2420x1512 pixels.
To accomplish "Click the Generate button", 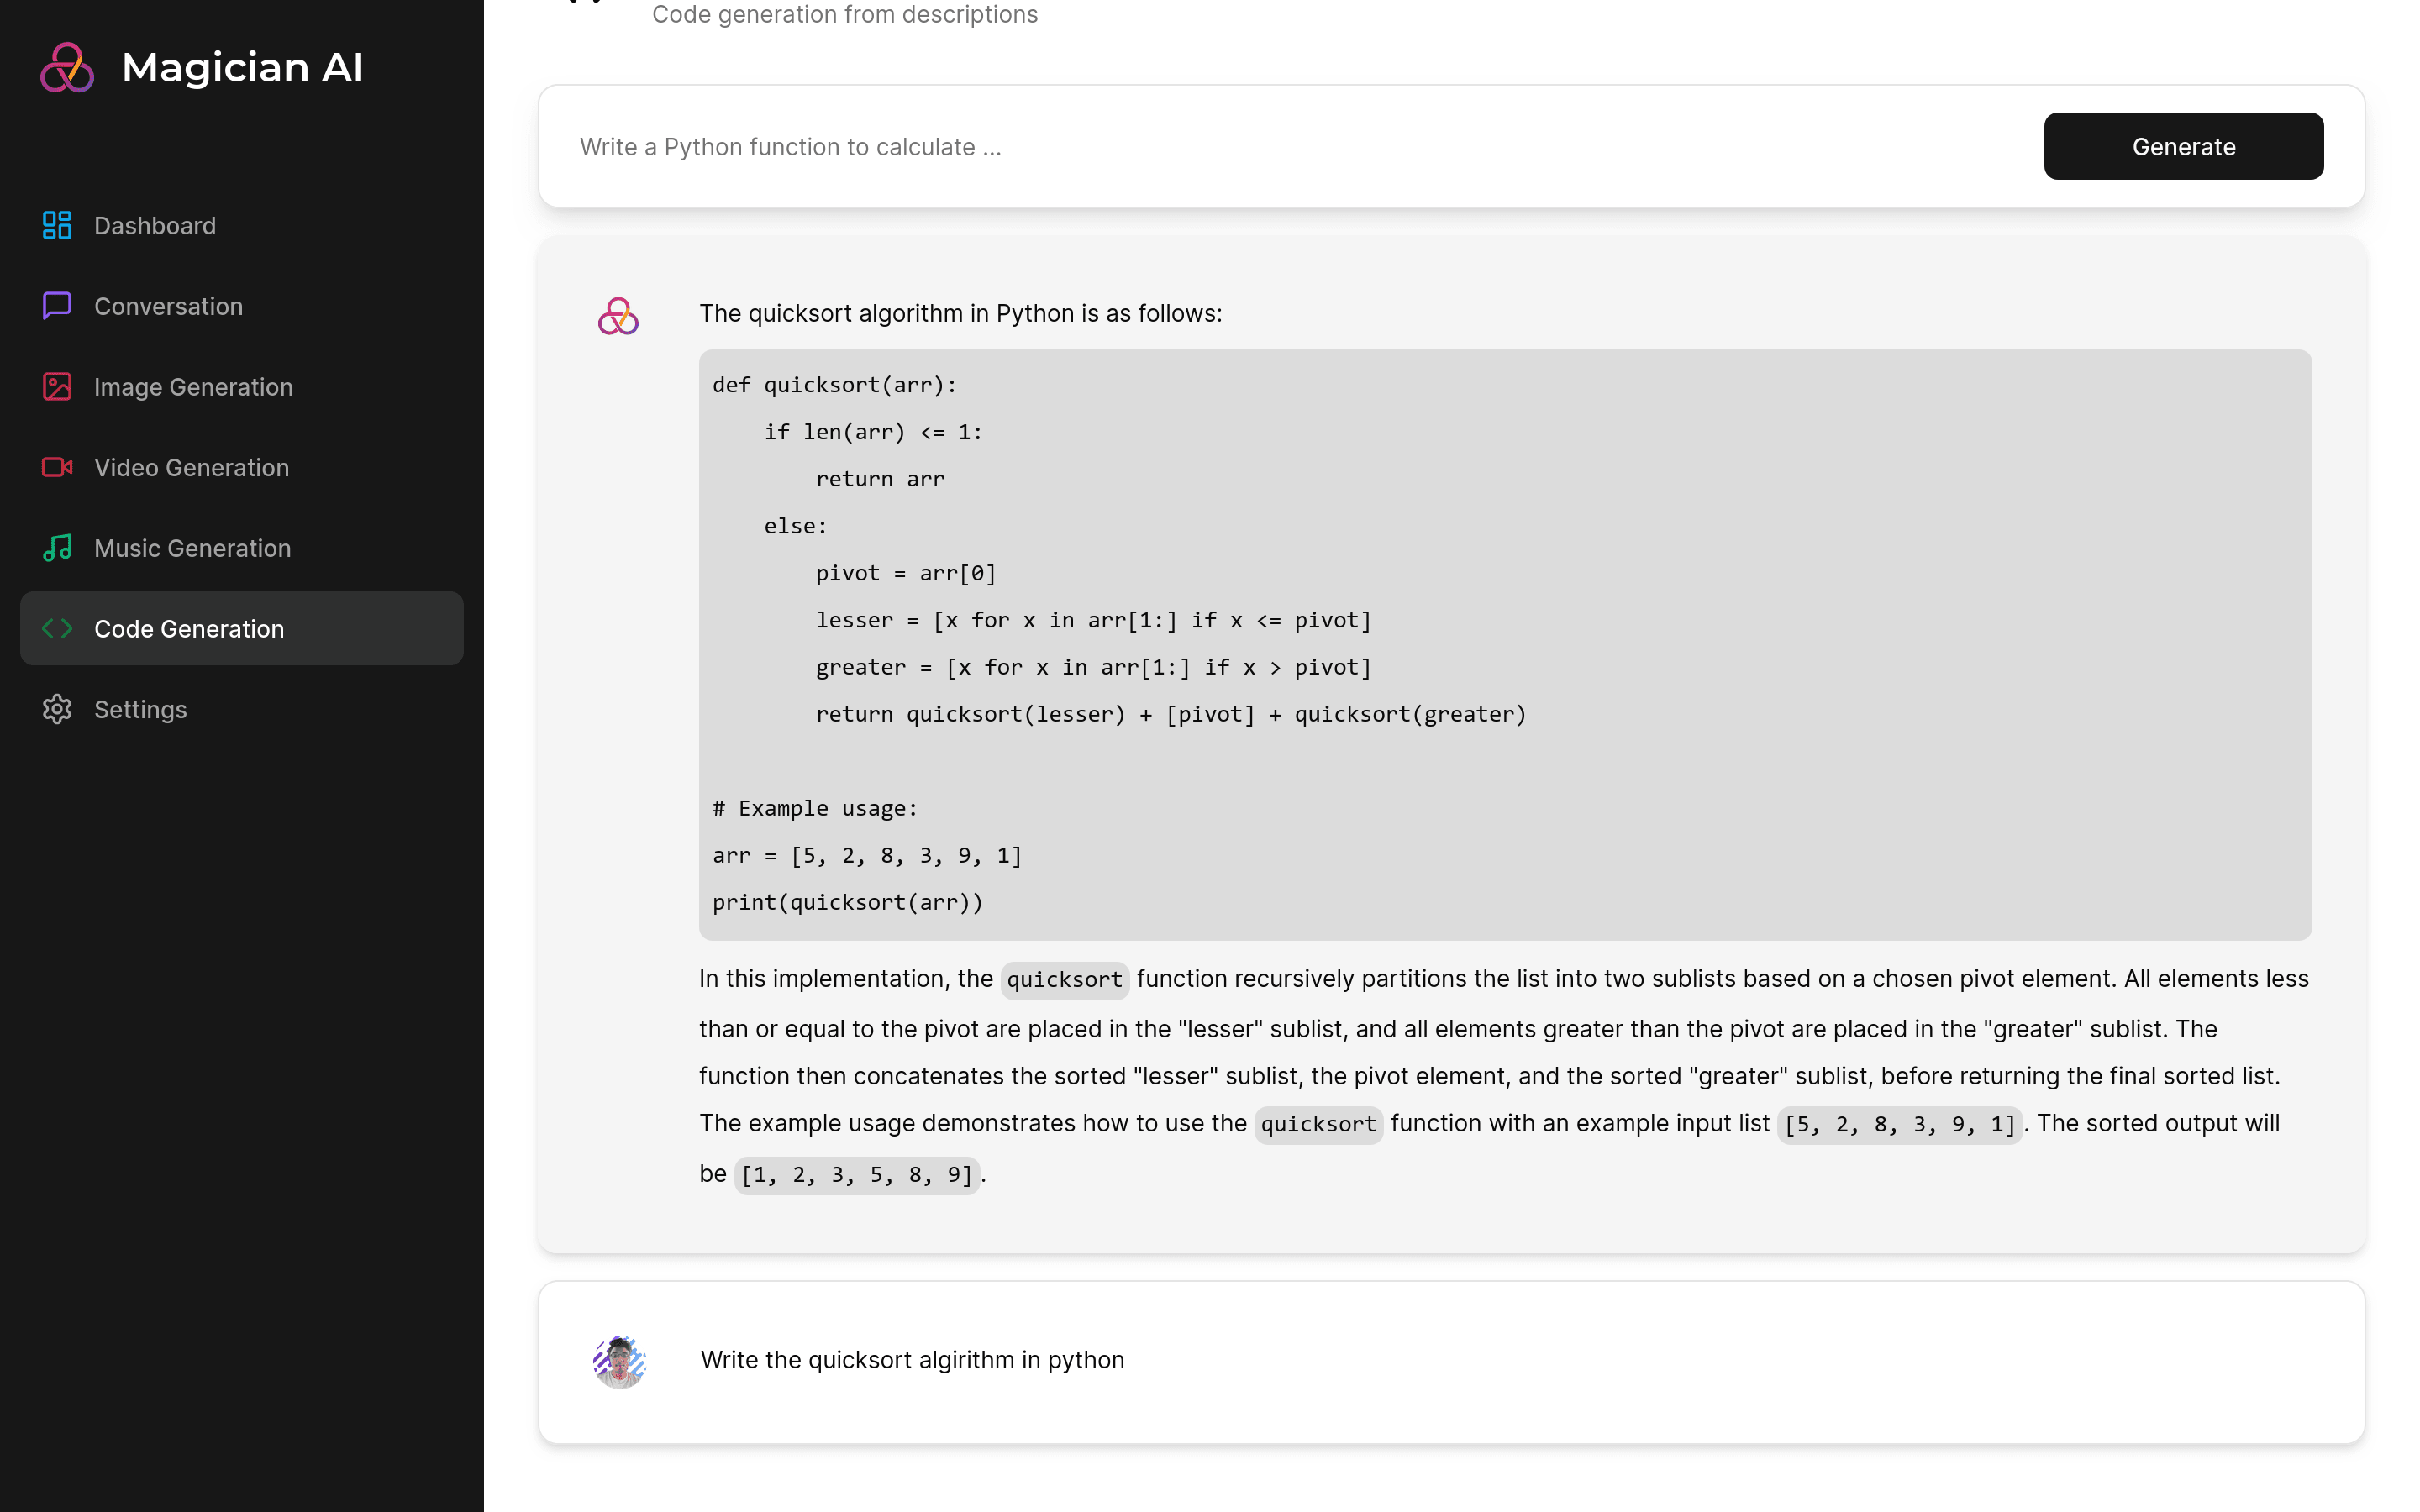I will coord(2183,144).
